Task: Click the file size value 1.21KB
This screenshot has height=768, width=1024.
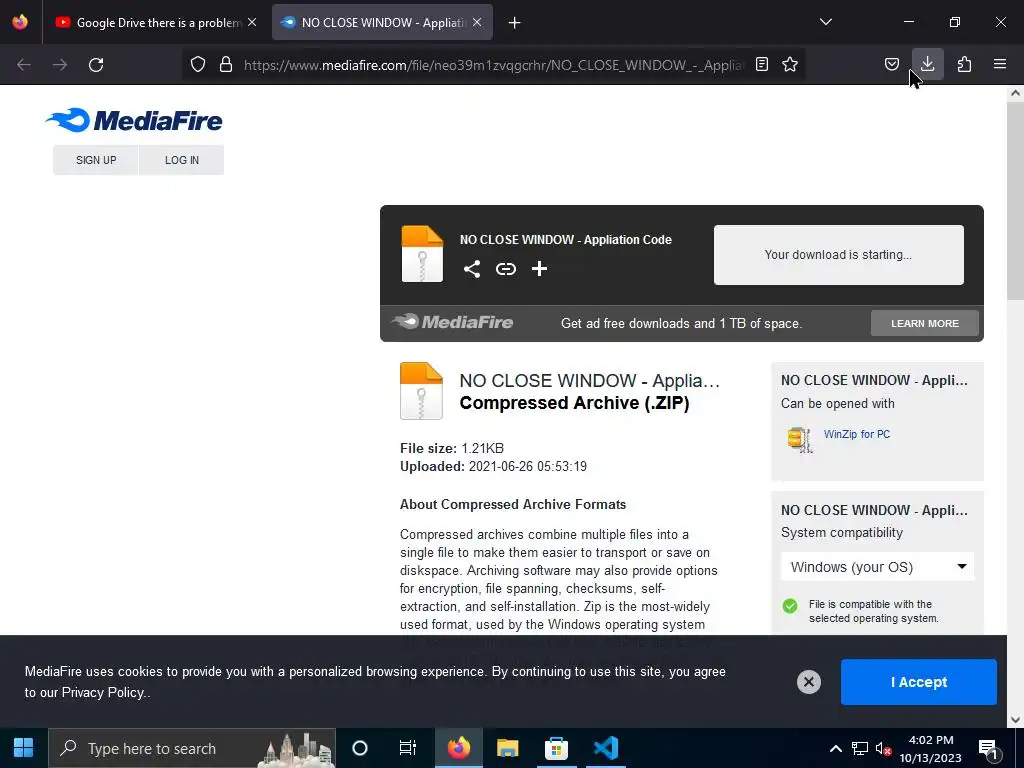Action: tap(483, 448)
